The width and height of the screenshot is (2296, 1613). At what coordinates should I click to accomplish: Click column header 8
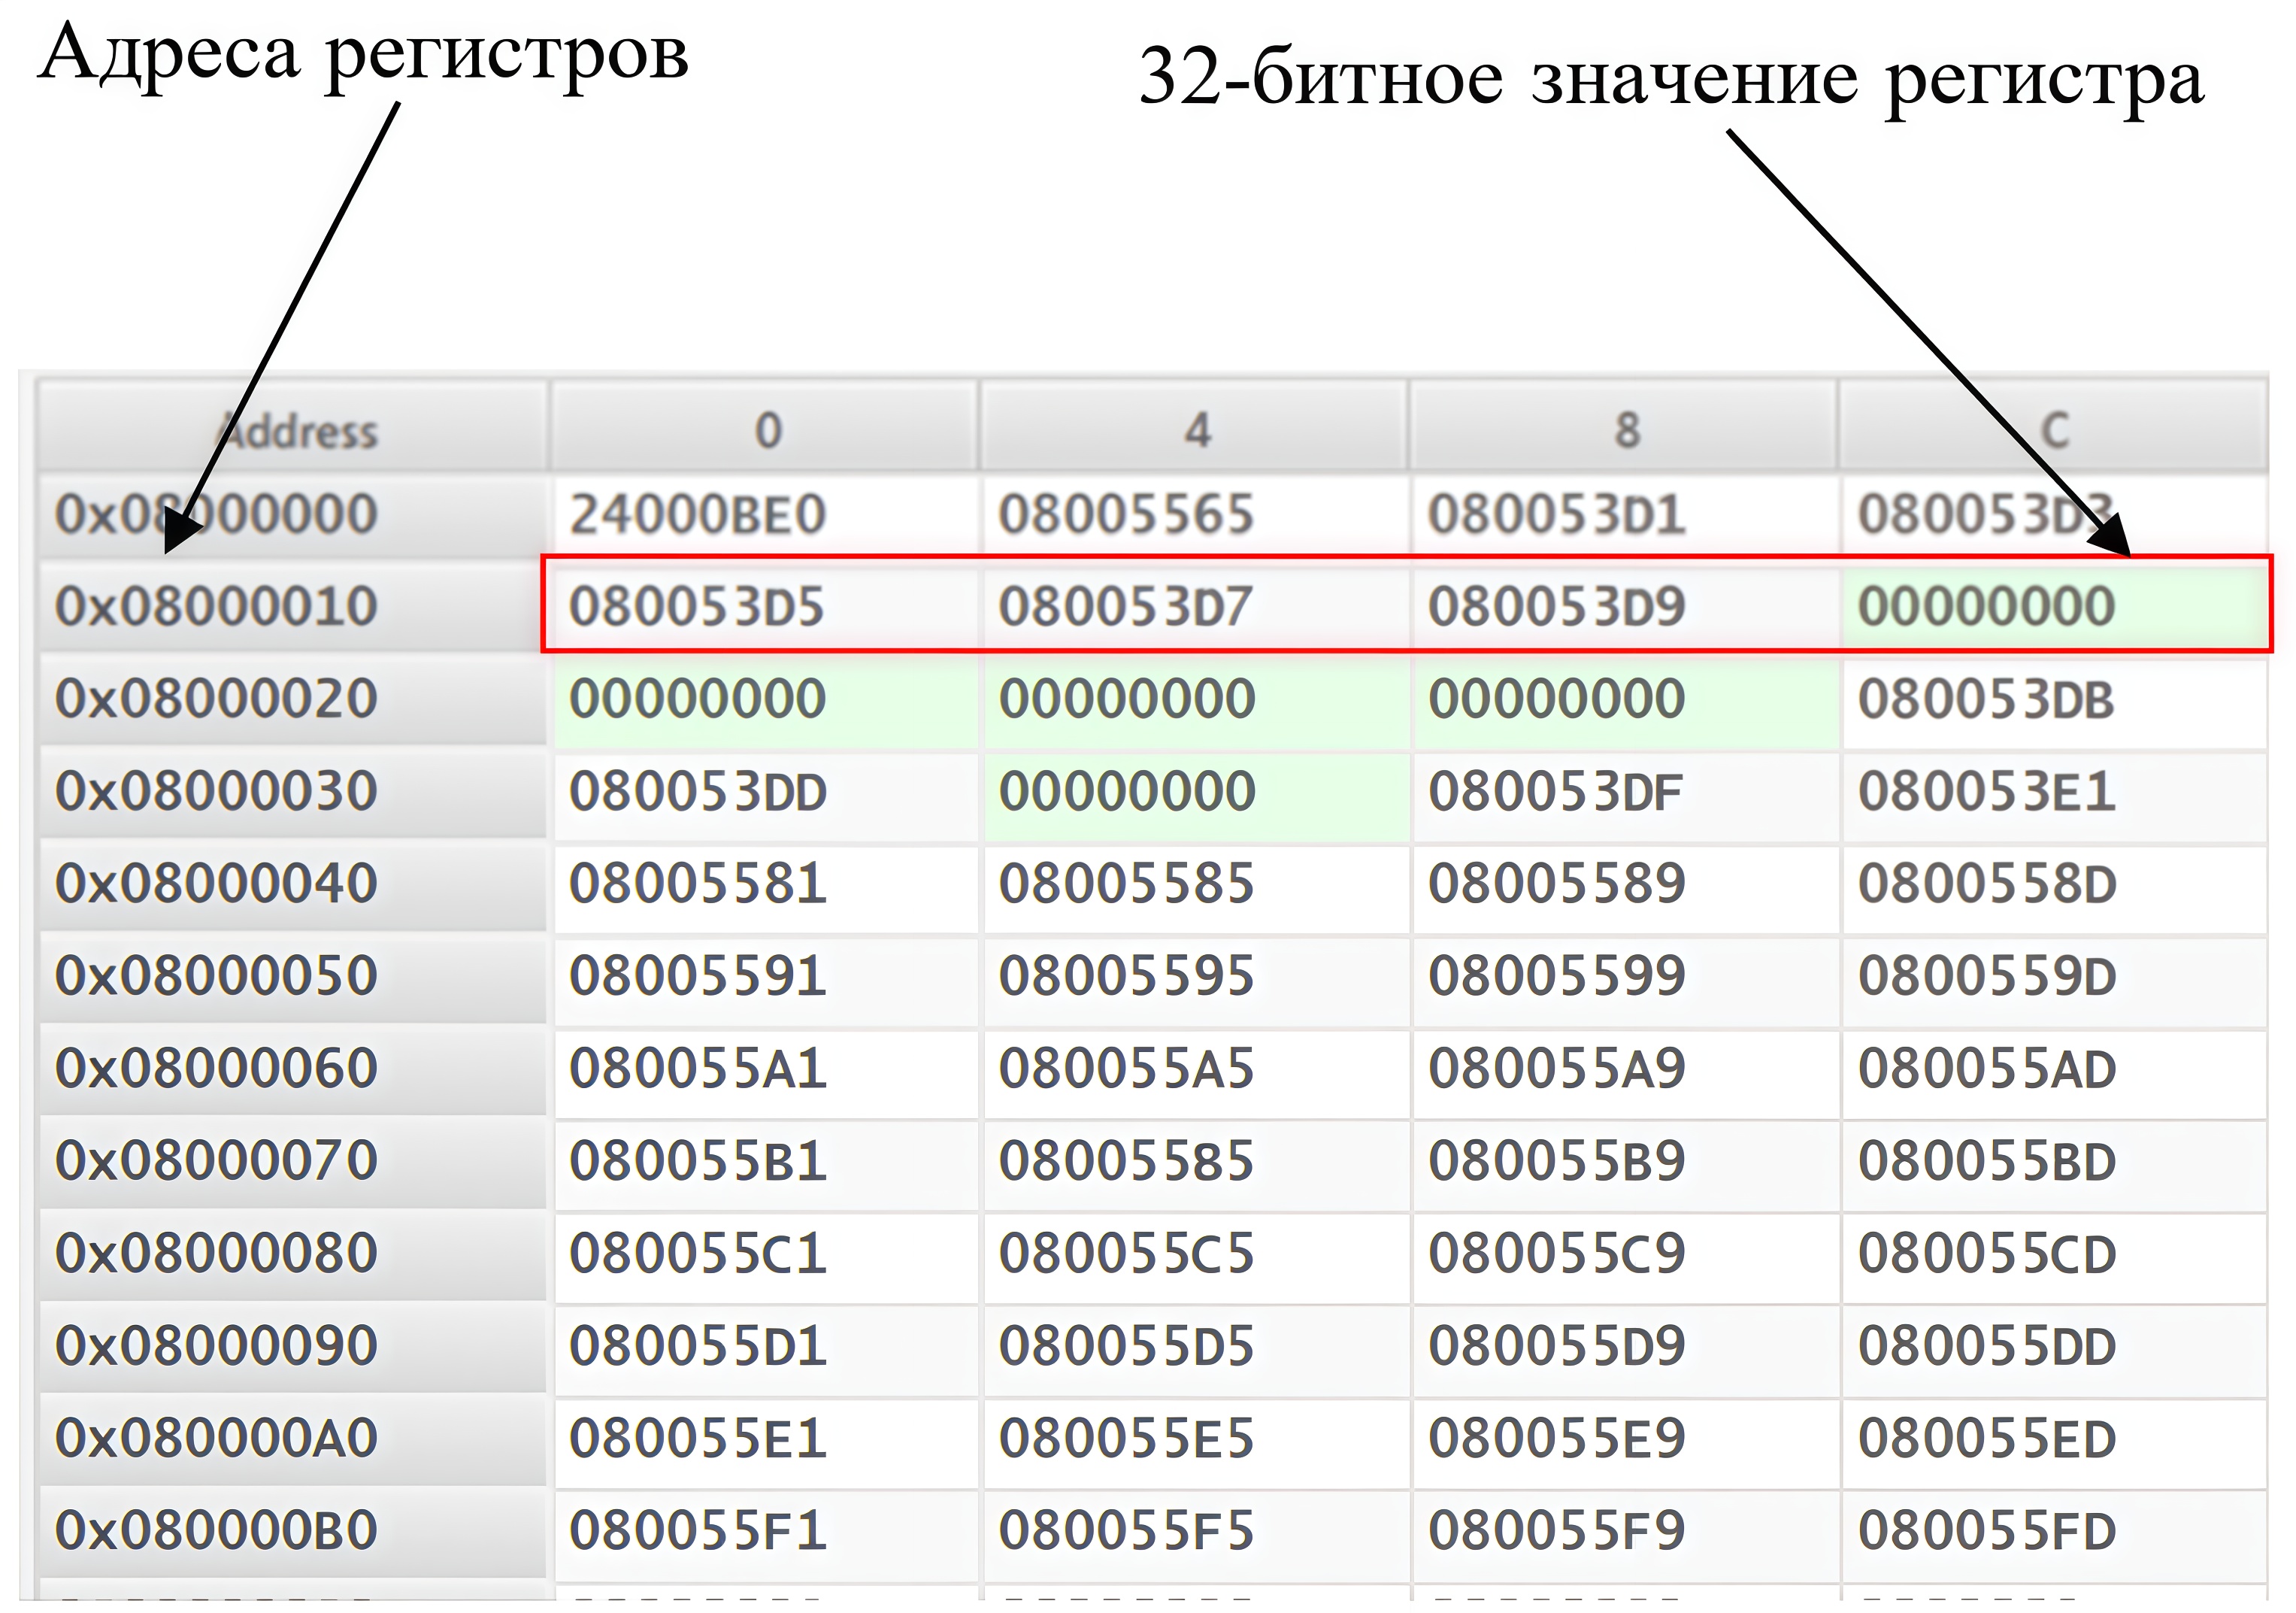1627,430
